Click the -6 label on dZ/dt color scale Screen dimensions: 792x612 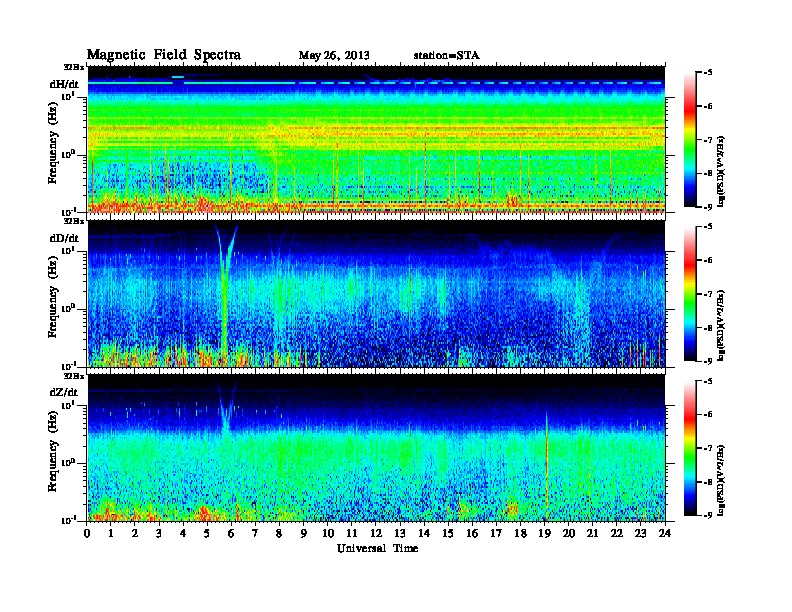[709, 415]
